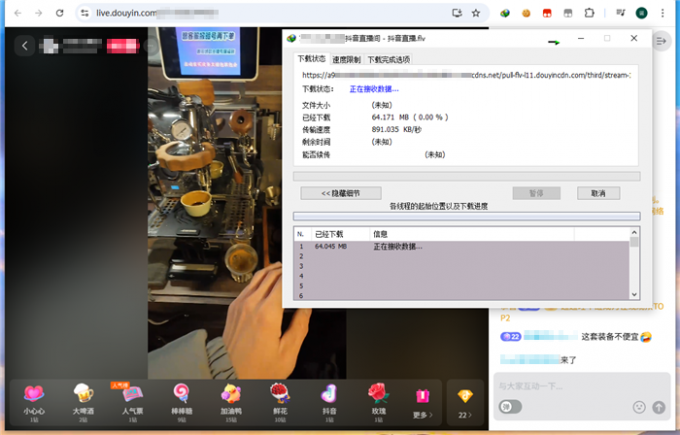Open the Extensions puzzle icon
The width and height of the screenshot is (680, 435).
(589, 13)
